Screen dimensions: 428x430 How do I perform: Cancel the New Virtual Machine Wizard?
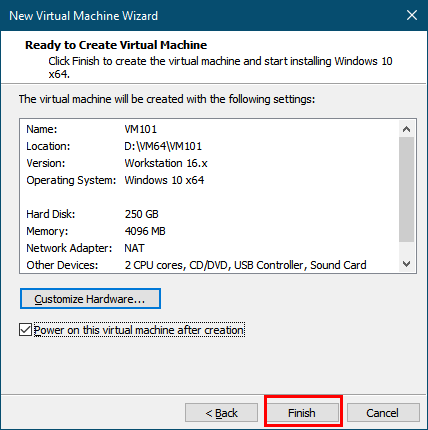[383, 413]
